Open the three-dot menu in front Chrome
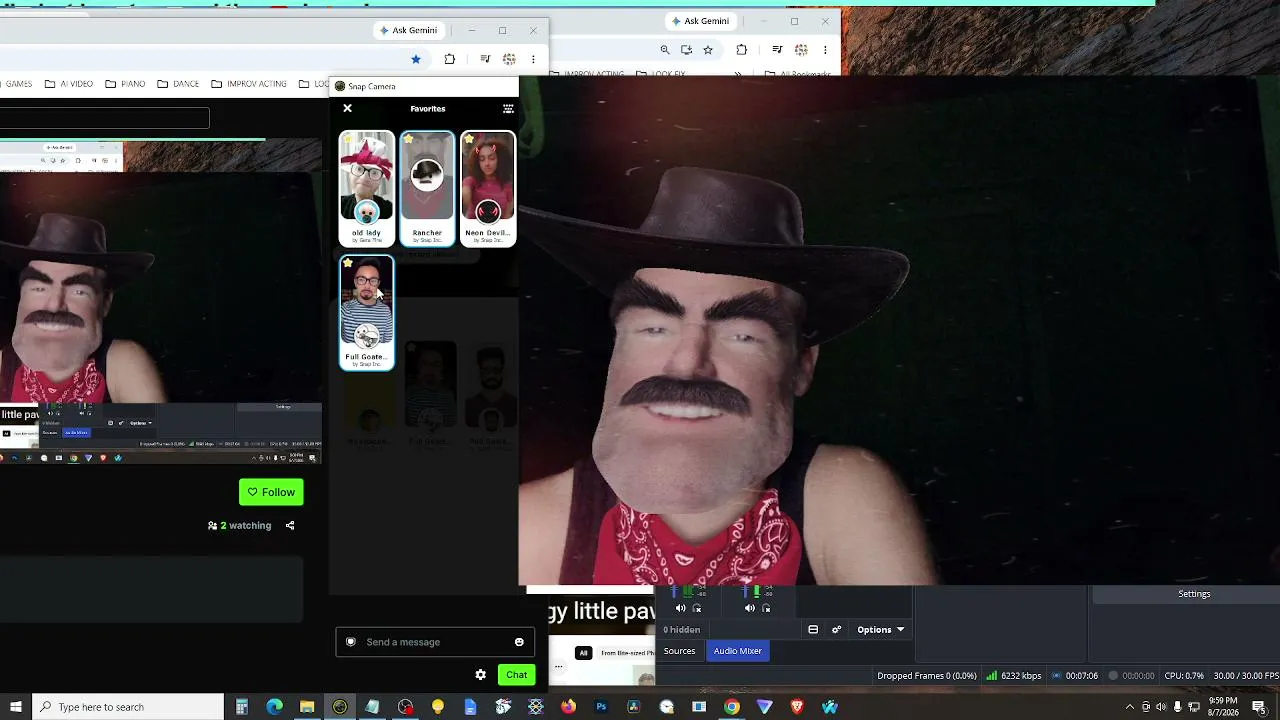 coord(533,59)
